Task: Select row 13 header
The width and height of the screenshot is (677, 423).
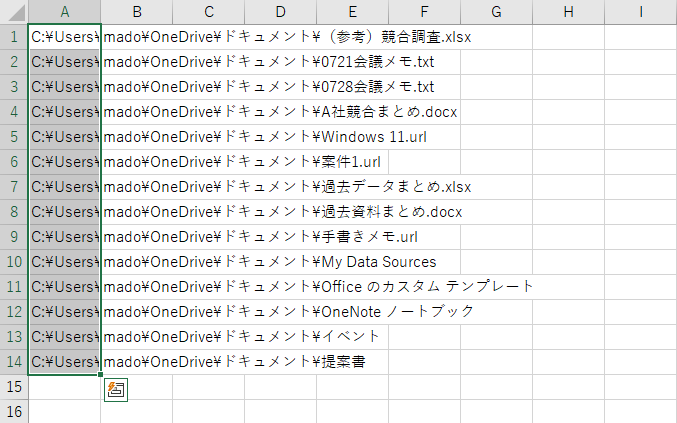Action: tap(14, 337)
